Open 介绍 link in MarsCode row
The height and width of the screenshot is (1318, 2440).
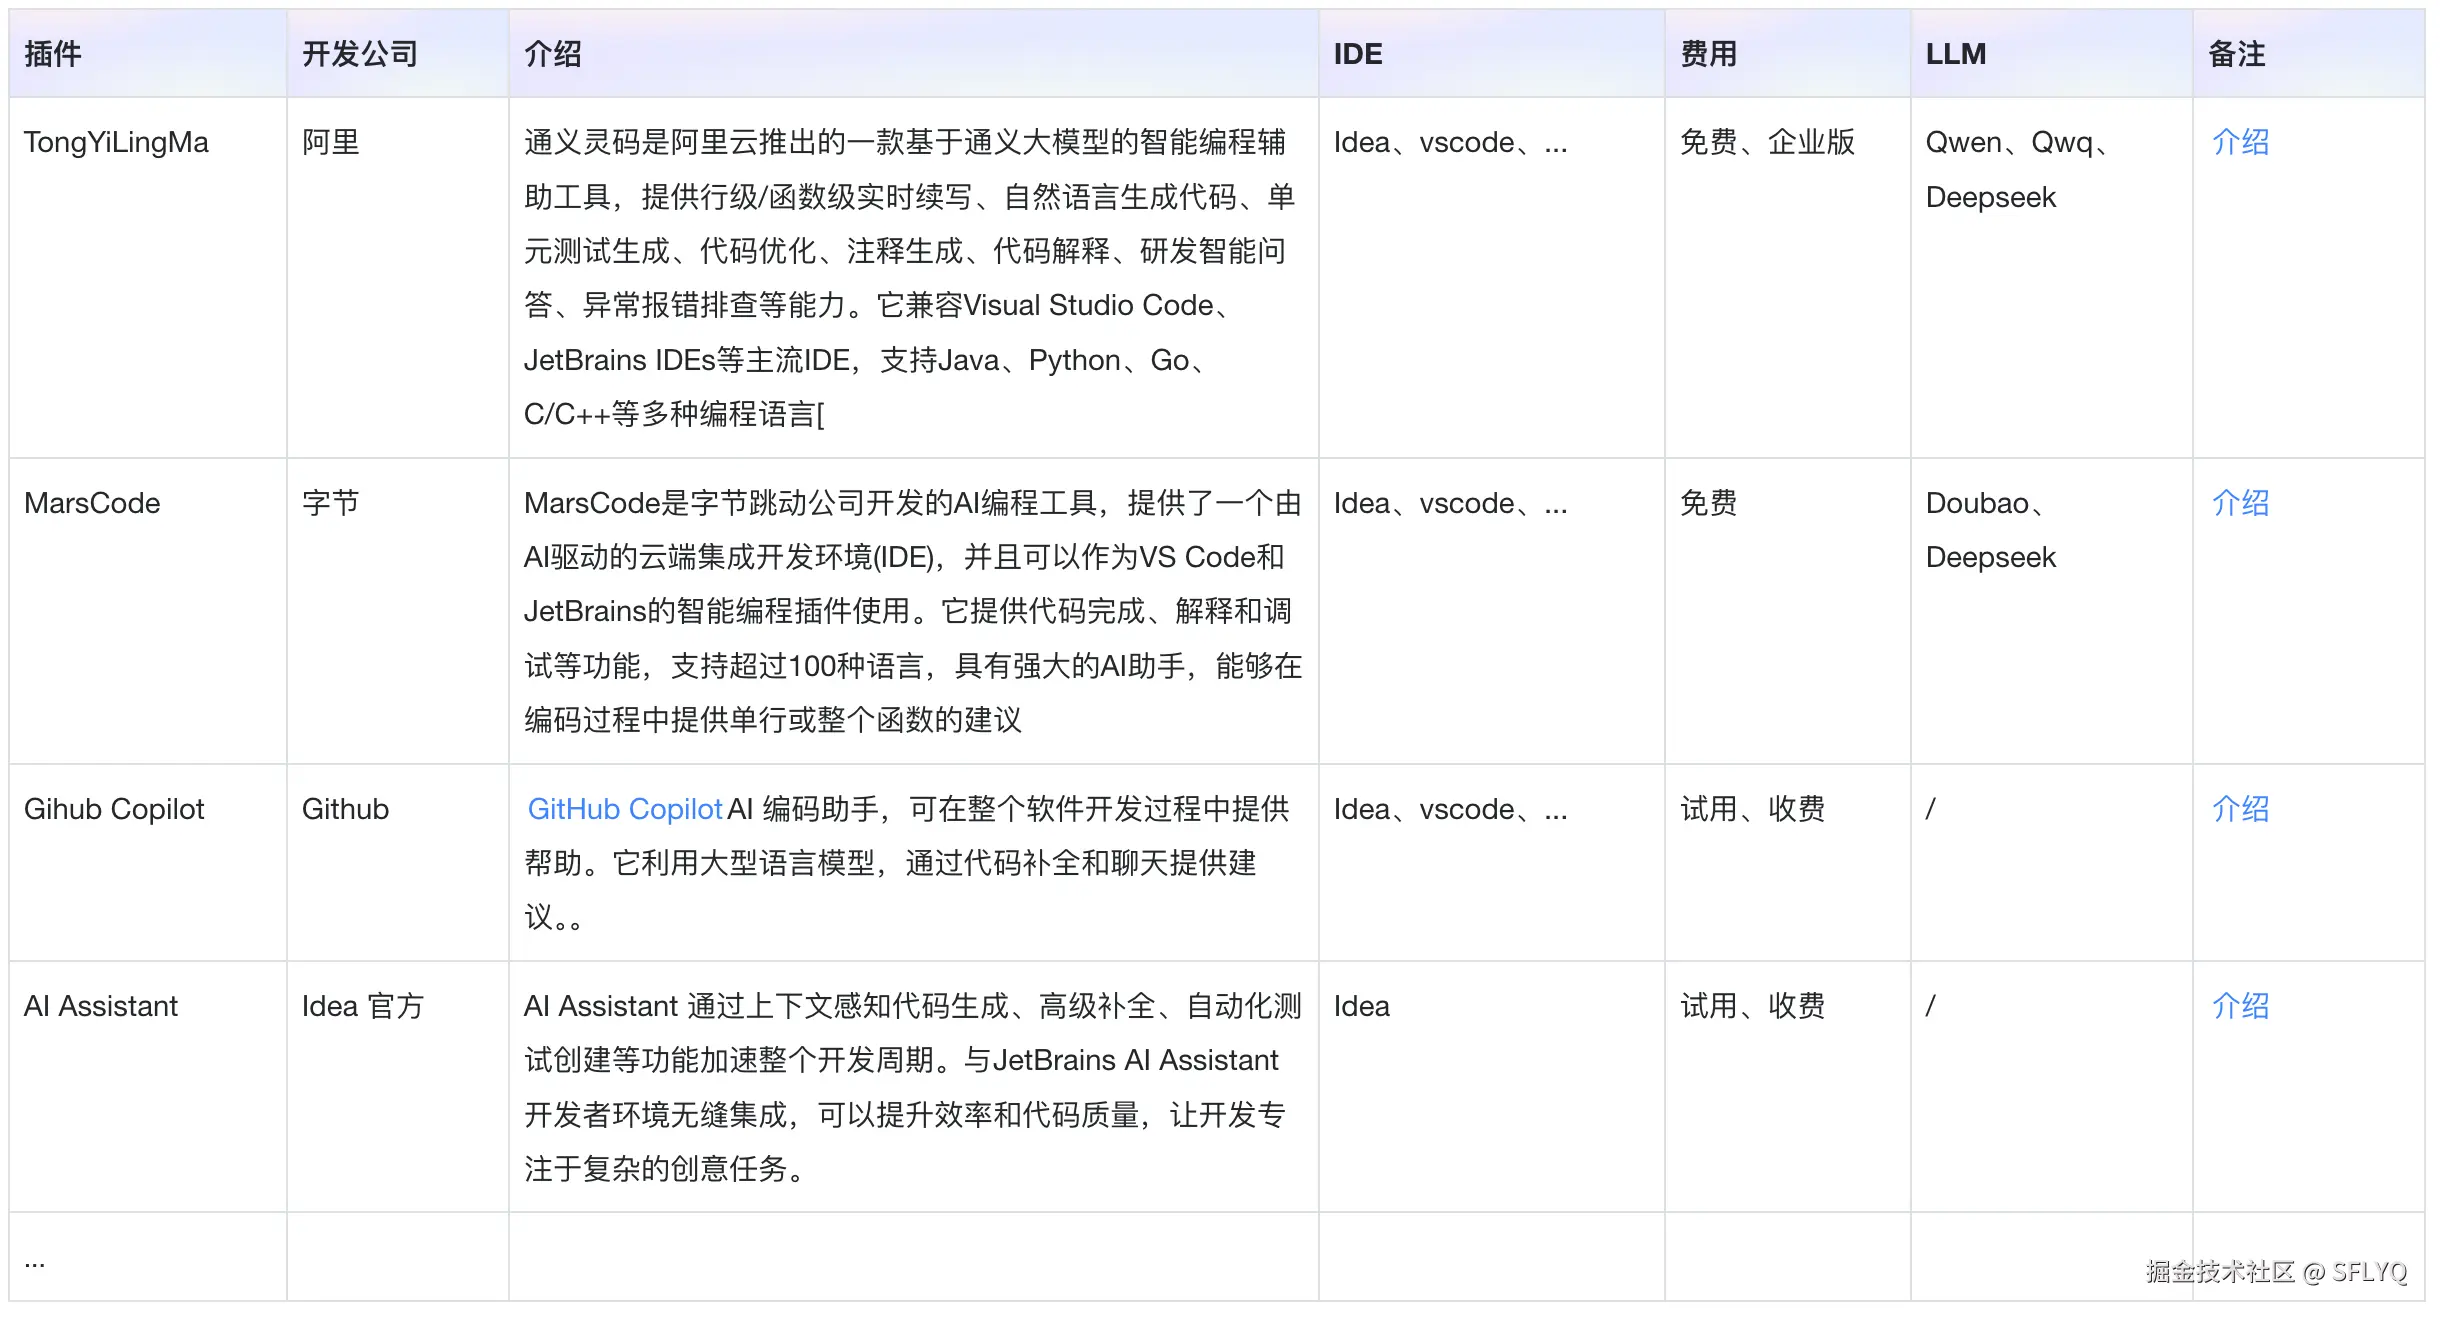[x=2239, y=503]
